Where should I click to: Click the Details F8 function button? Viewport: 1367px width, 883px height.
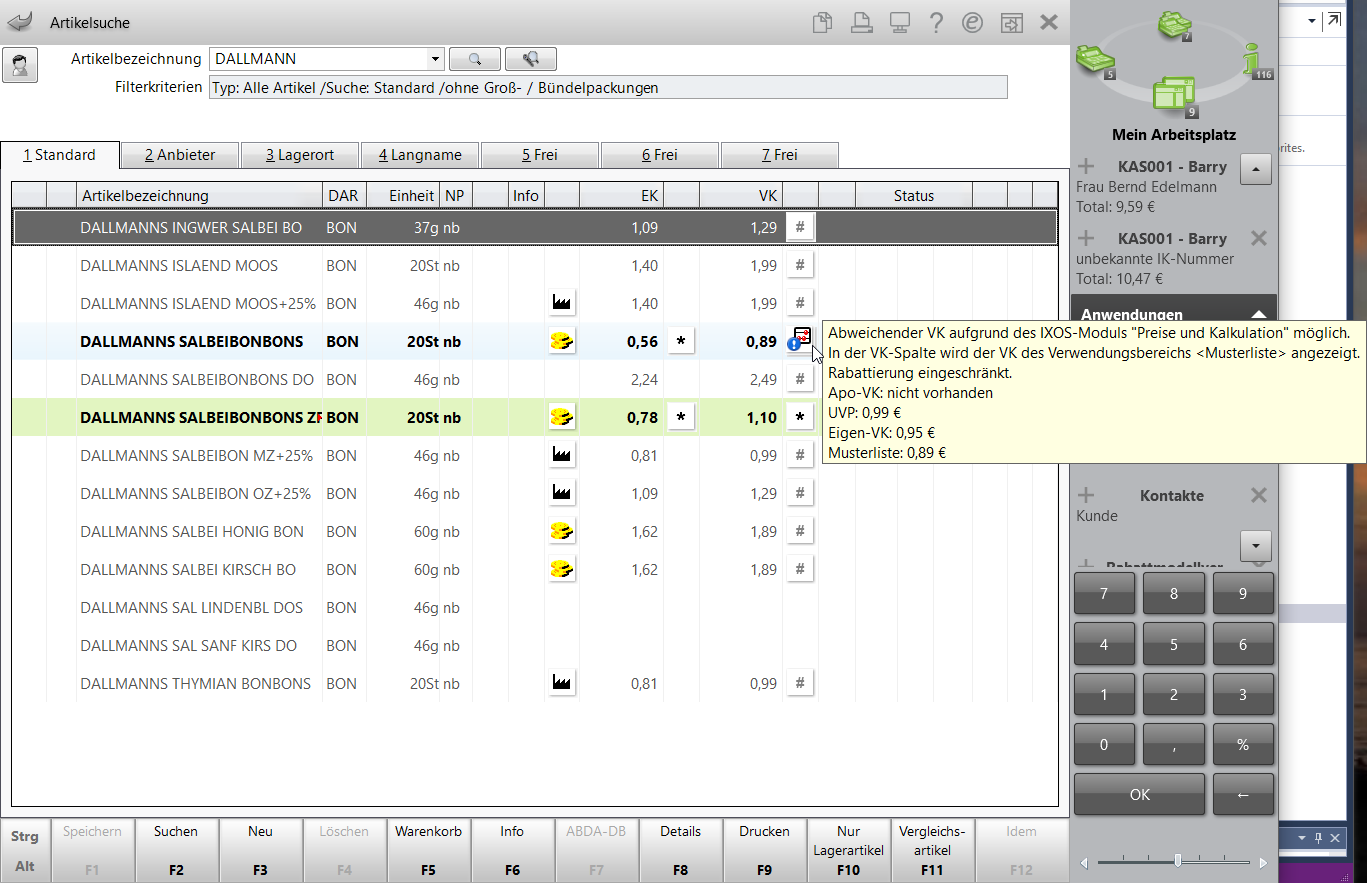680,850
